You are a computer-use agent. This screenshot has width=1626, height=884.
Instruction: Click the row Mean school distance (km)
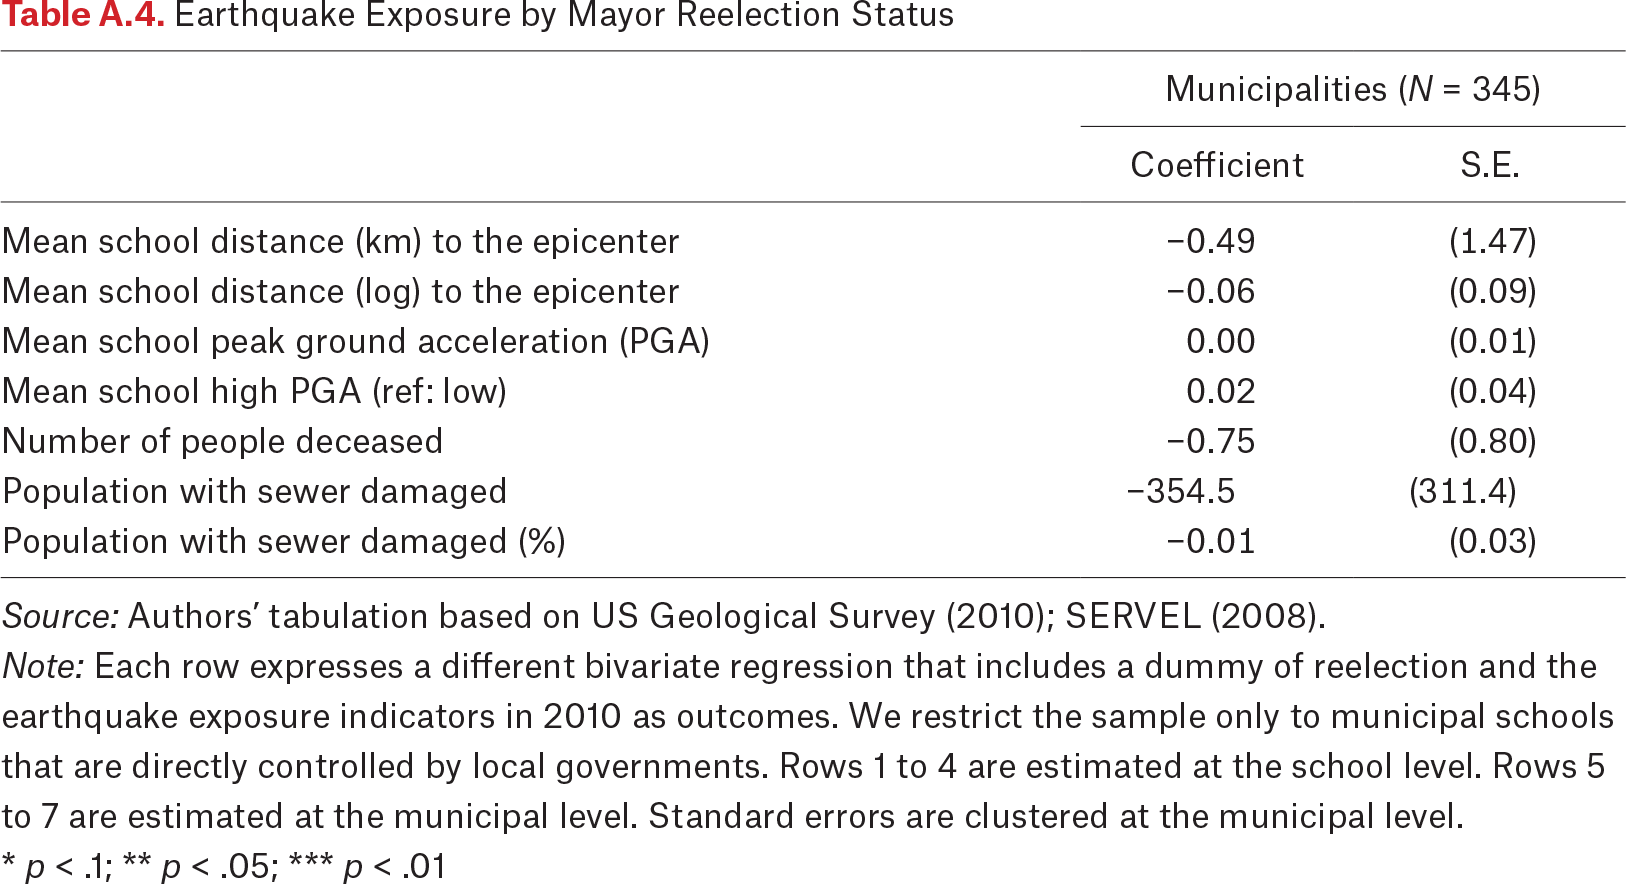tap(813, 241)
